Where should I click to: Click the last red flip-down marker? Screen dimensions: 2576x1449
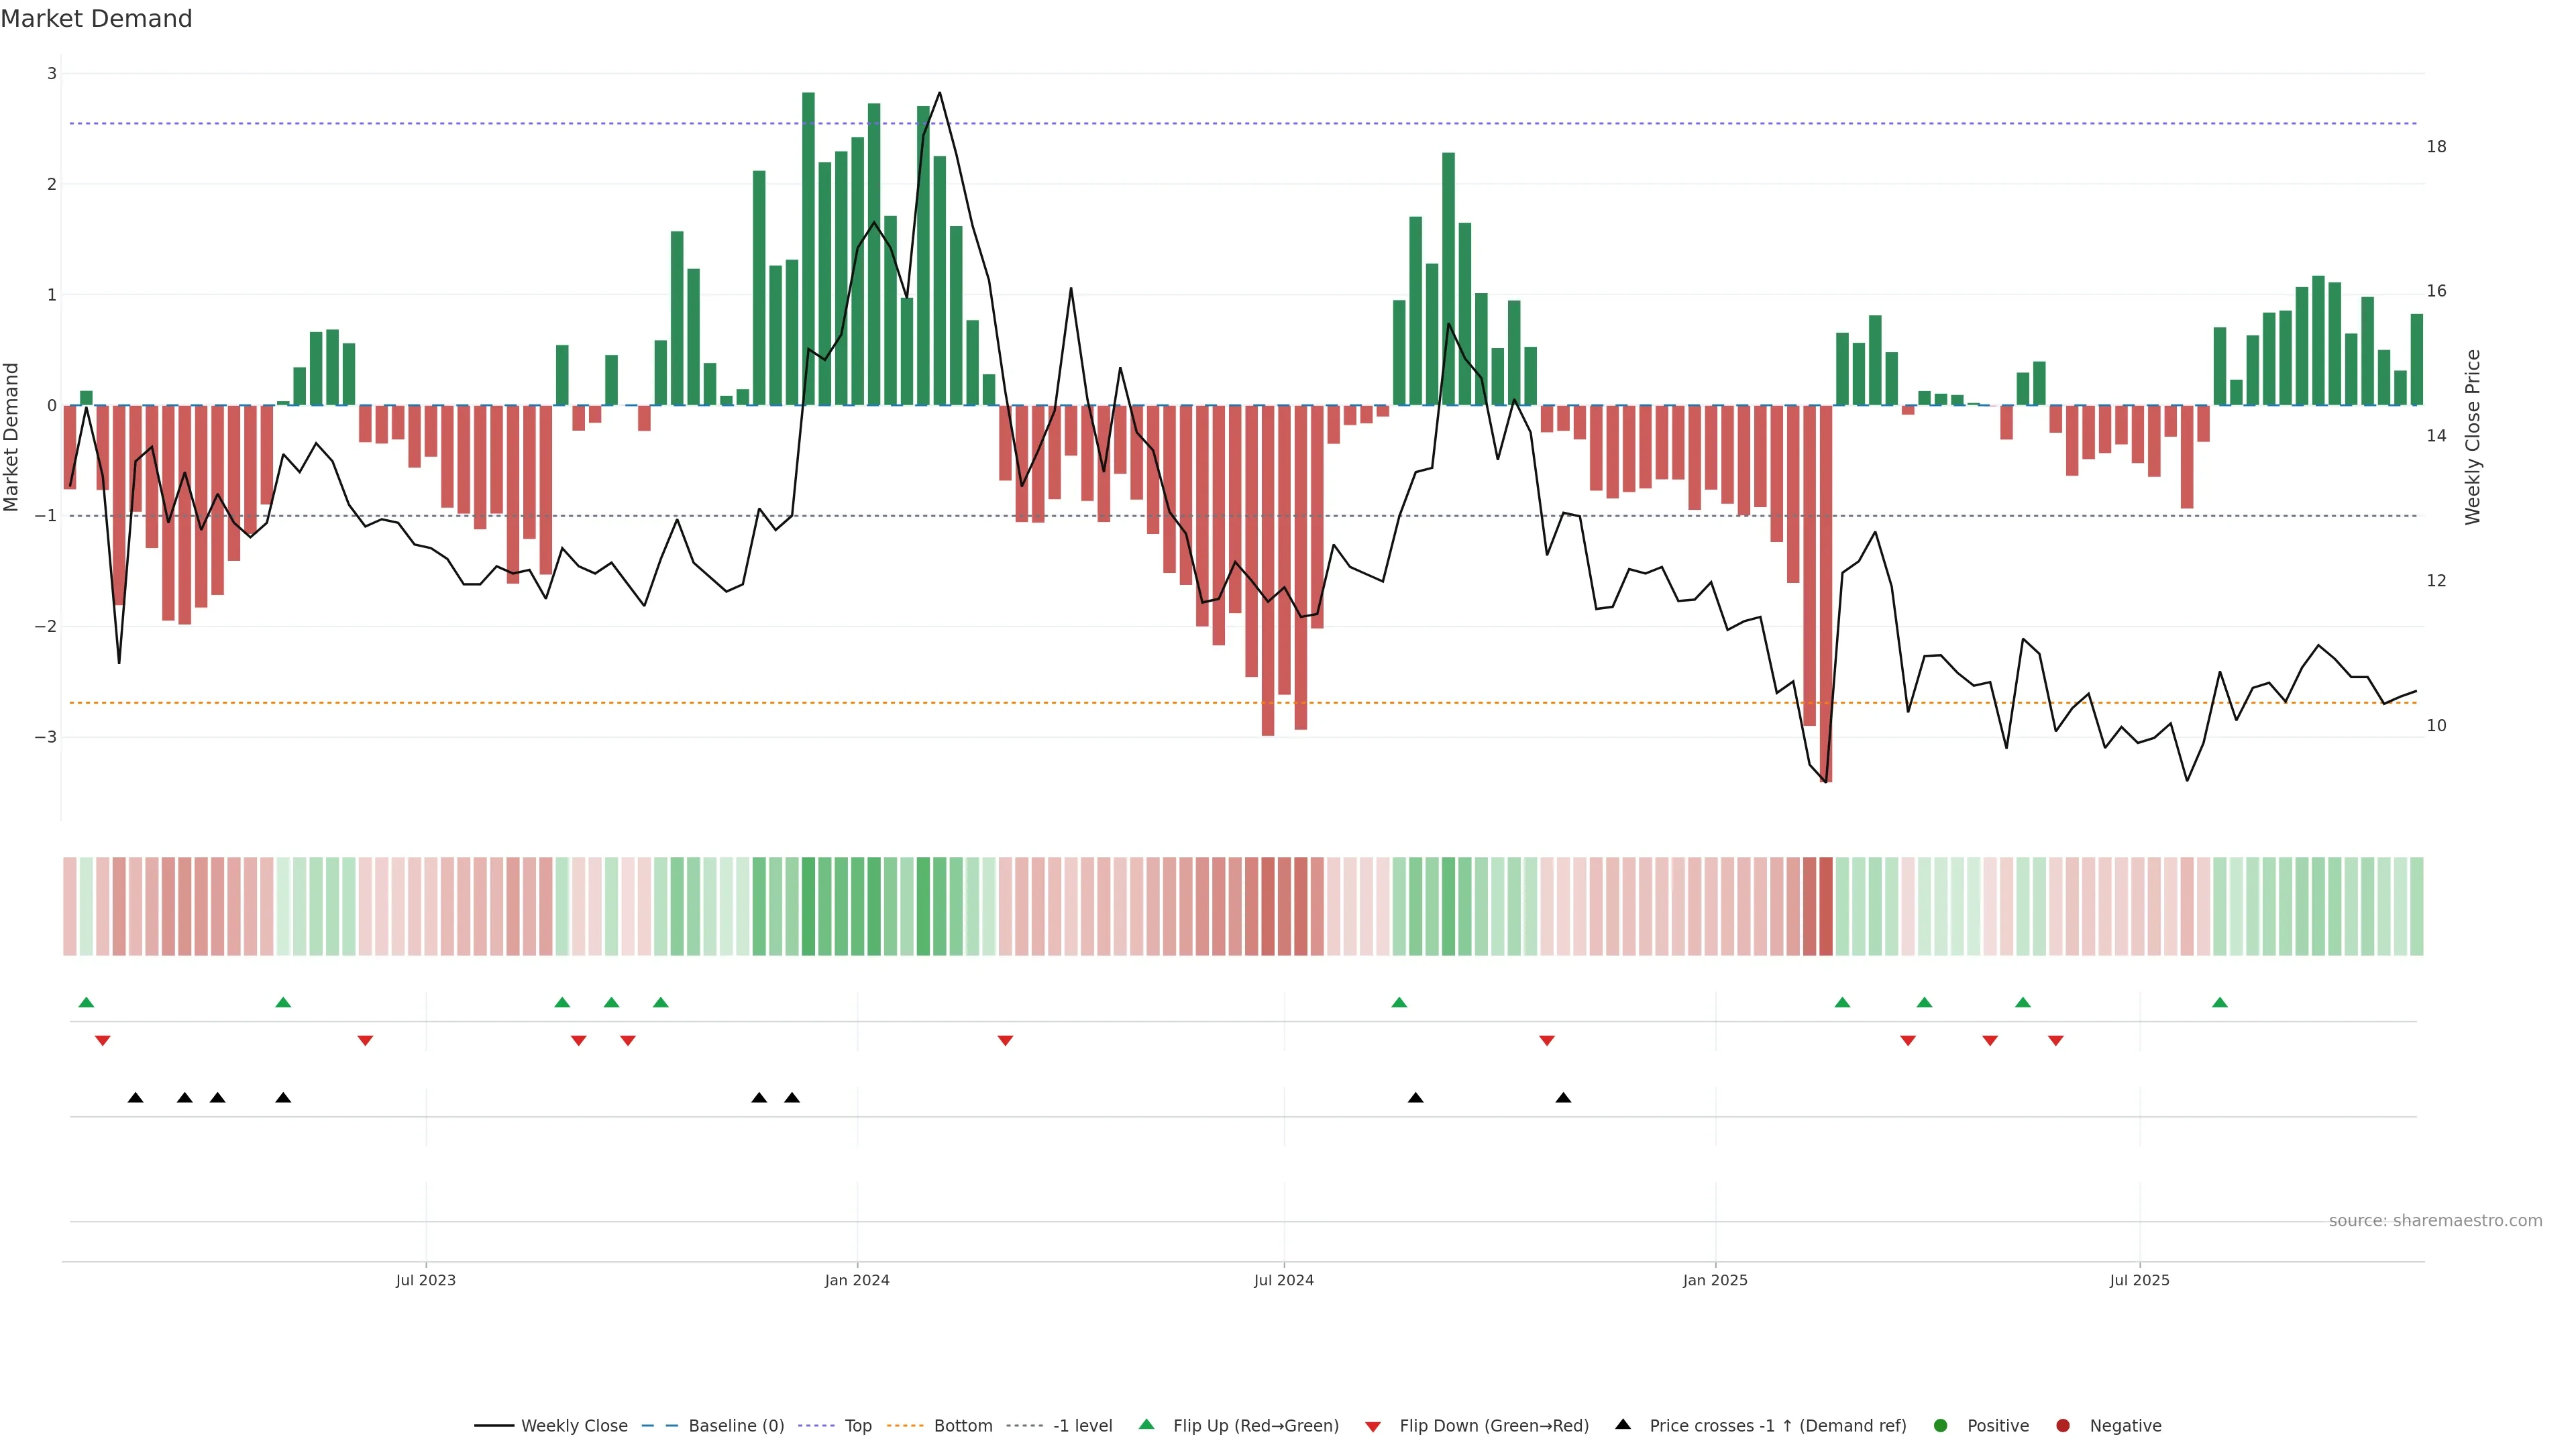pos(2056,1041)
